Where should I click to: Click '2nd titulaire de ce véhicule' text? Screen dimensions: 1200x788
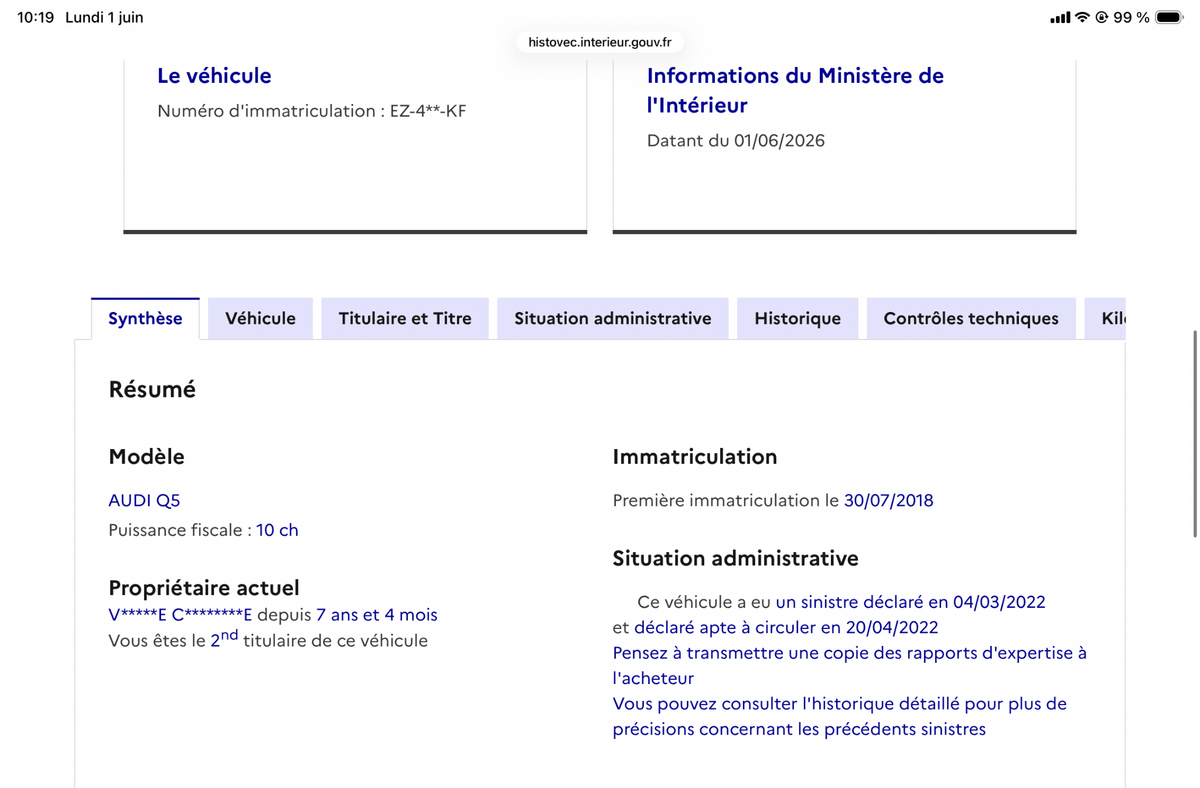[319, 639]
